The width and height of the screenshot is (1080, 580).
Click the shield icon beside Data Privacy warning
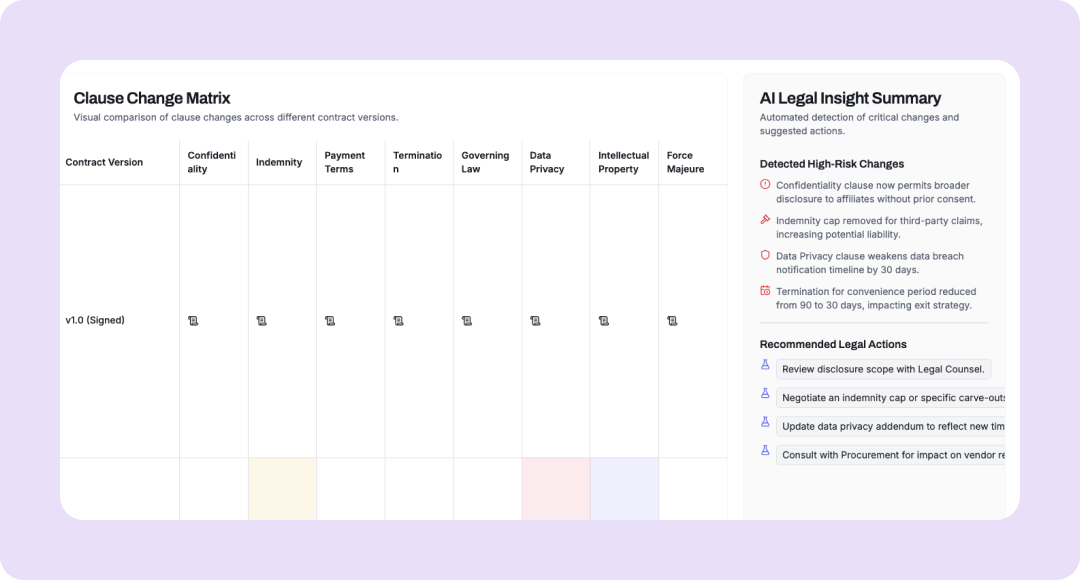tap(765, 256)
